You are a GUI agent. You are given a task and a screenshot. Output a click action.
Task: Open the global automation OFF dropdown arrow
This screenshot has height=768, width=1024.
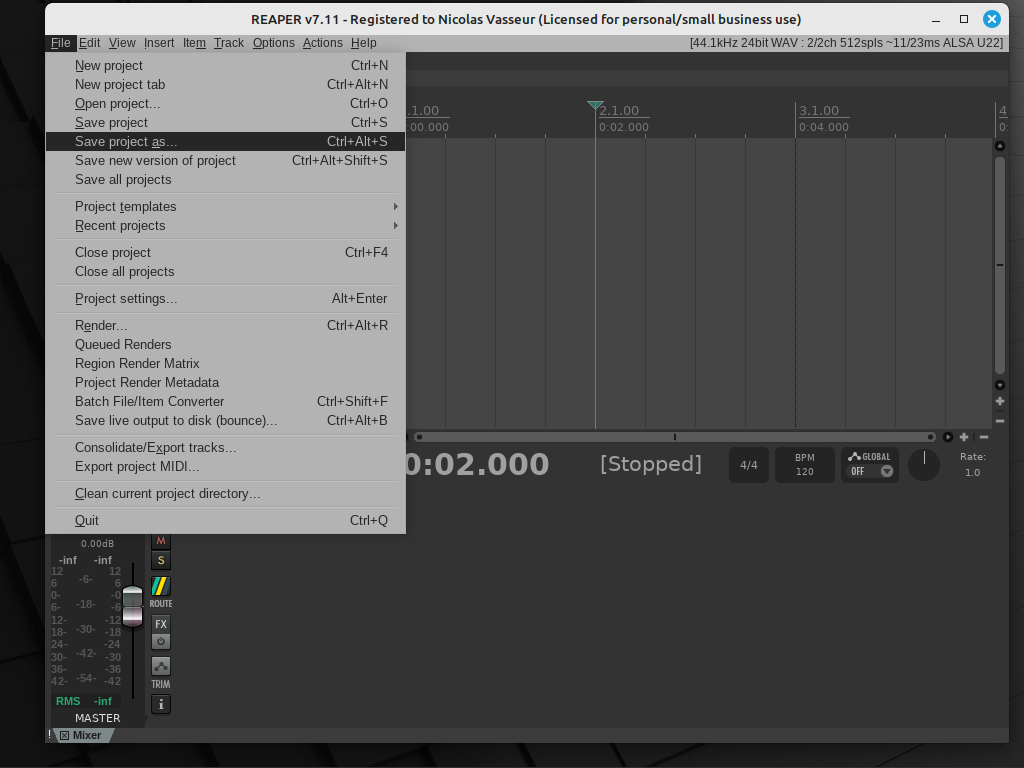(886, 472)
